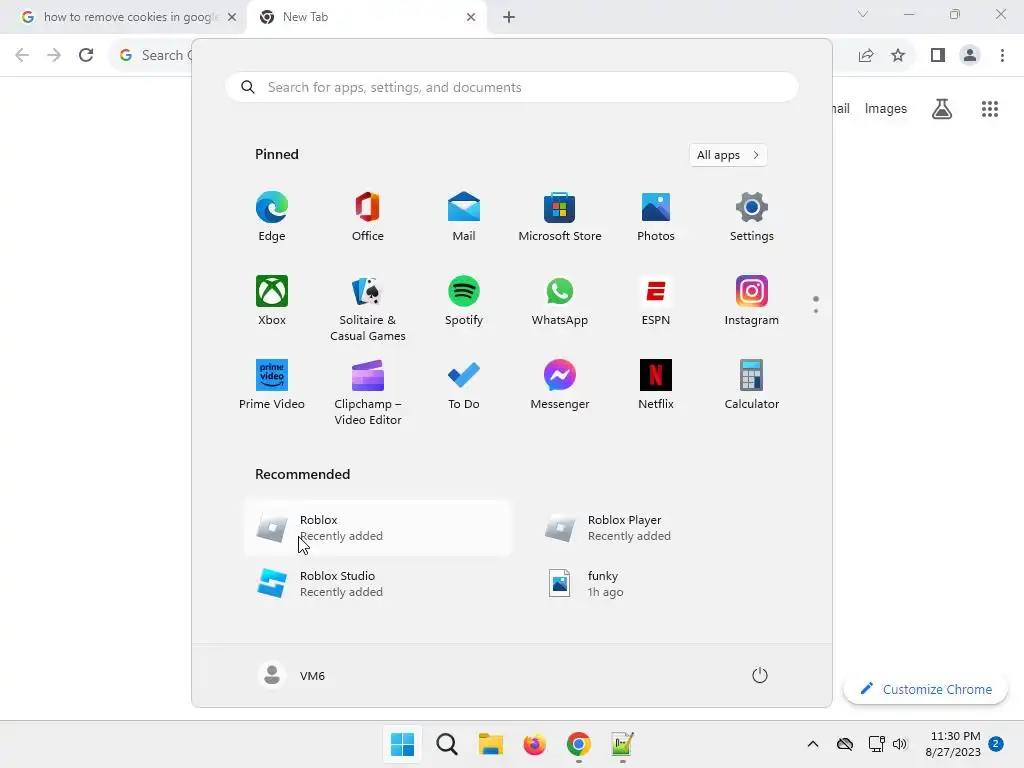
Task: Open Chrome tab search chevron
Action: (863, 14)
